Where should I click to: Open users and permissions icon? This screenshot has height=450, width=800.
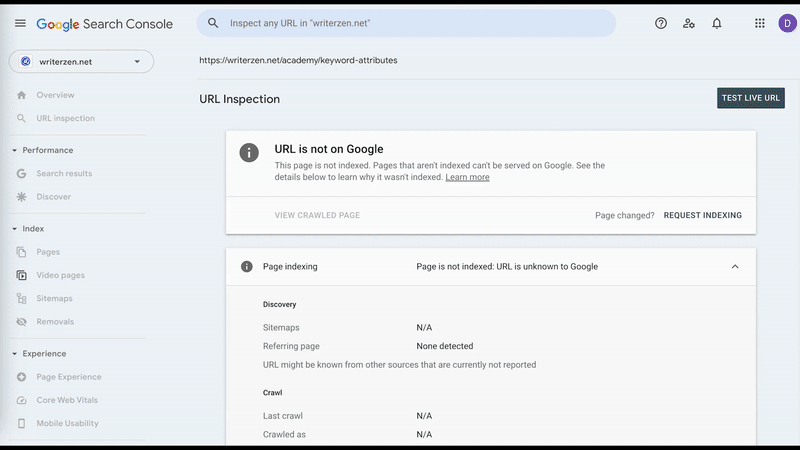tap(689, 23)
